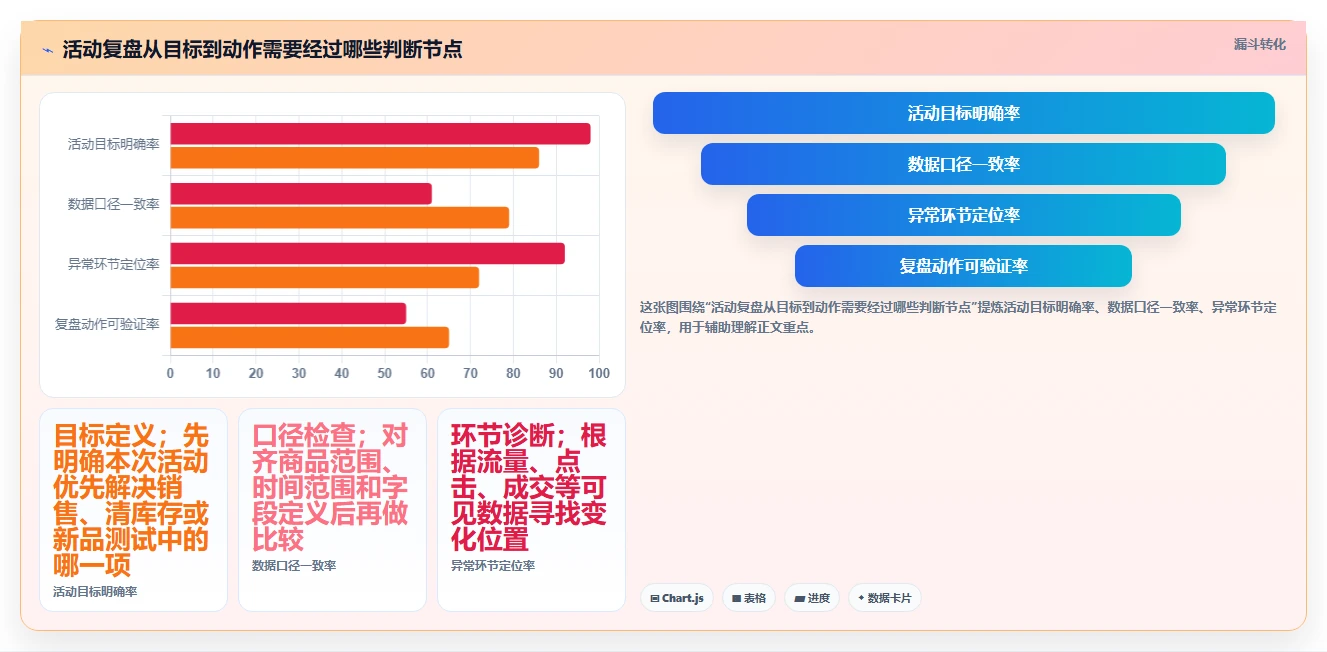Open the 口径检查 data card
This screenshot has height=652, width=1327.
[332, 510]
